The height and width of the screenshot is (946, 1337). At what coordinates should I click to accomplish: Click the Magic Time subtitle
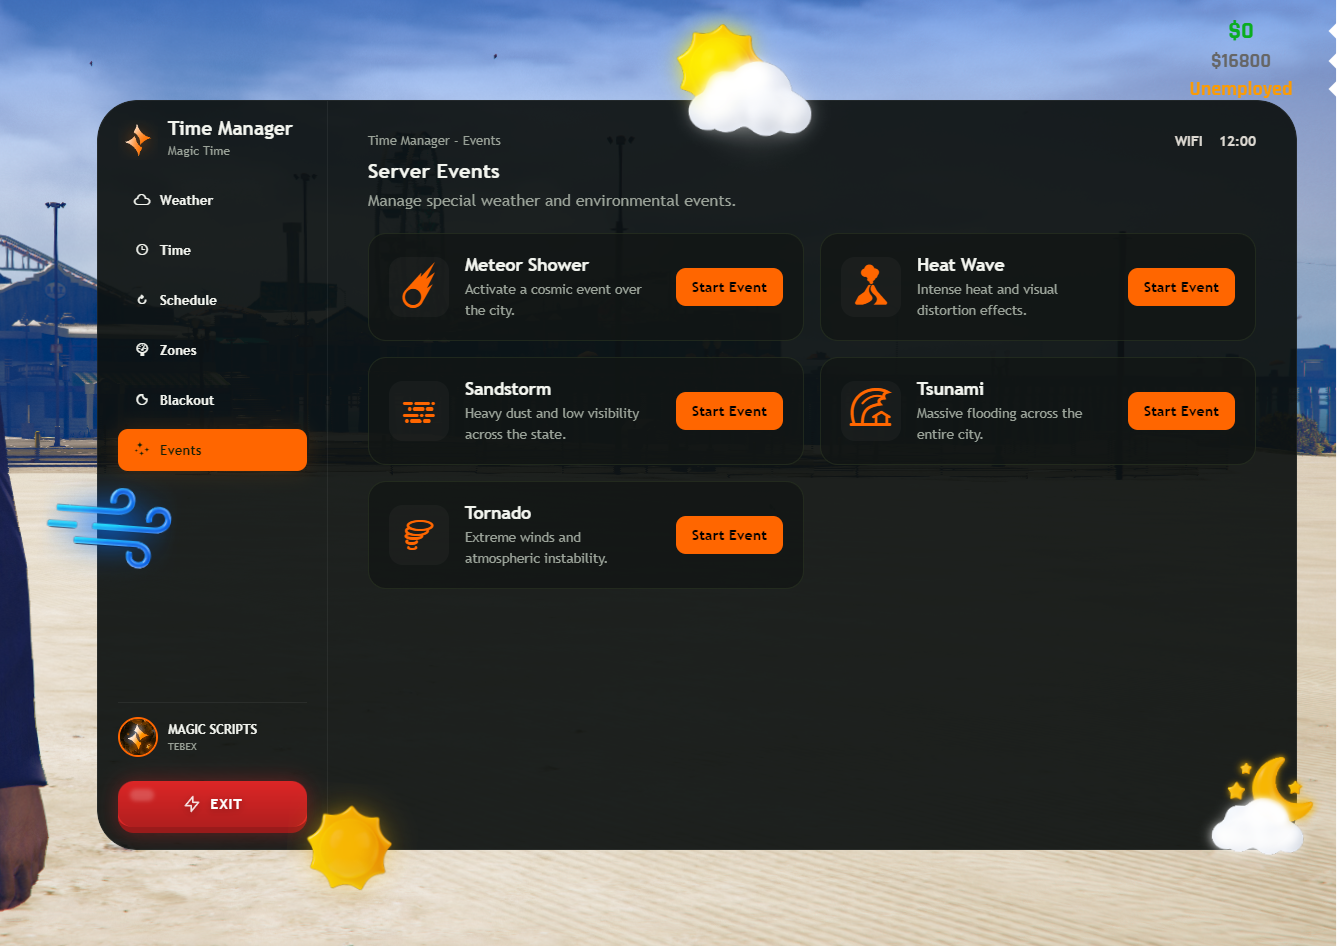coord(198,151)
